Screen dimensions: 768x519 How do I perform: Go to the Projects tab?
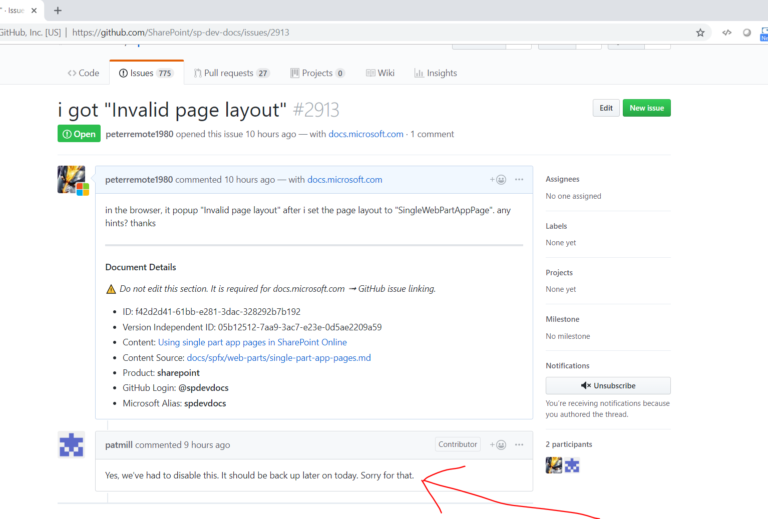coord(317,73)
